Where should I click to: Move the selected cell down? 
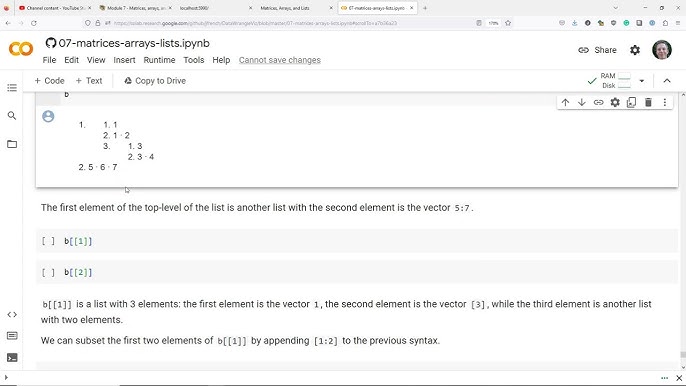point(581,102)
